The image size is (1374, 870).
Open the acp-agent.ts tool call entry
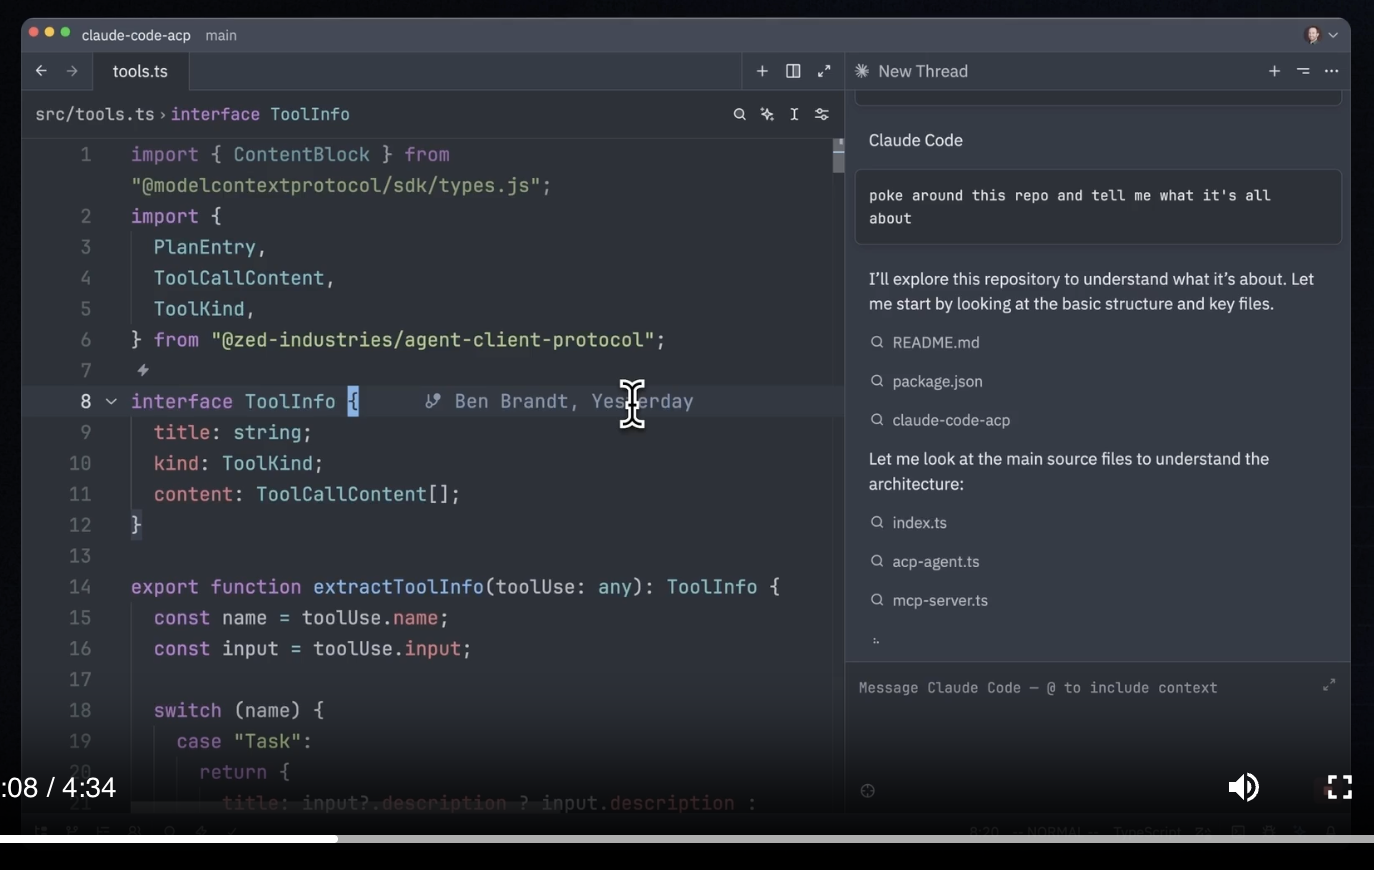(x=935, y=561)
